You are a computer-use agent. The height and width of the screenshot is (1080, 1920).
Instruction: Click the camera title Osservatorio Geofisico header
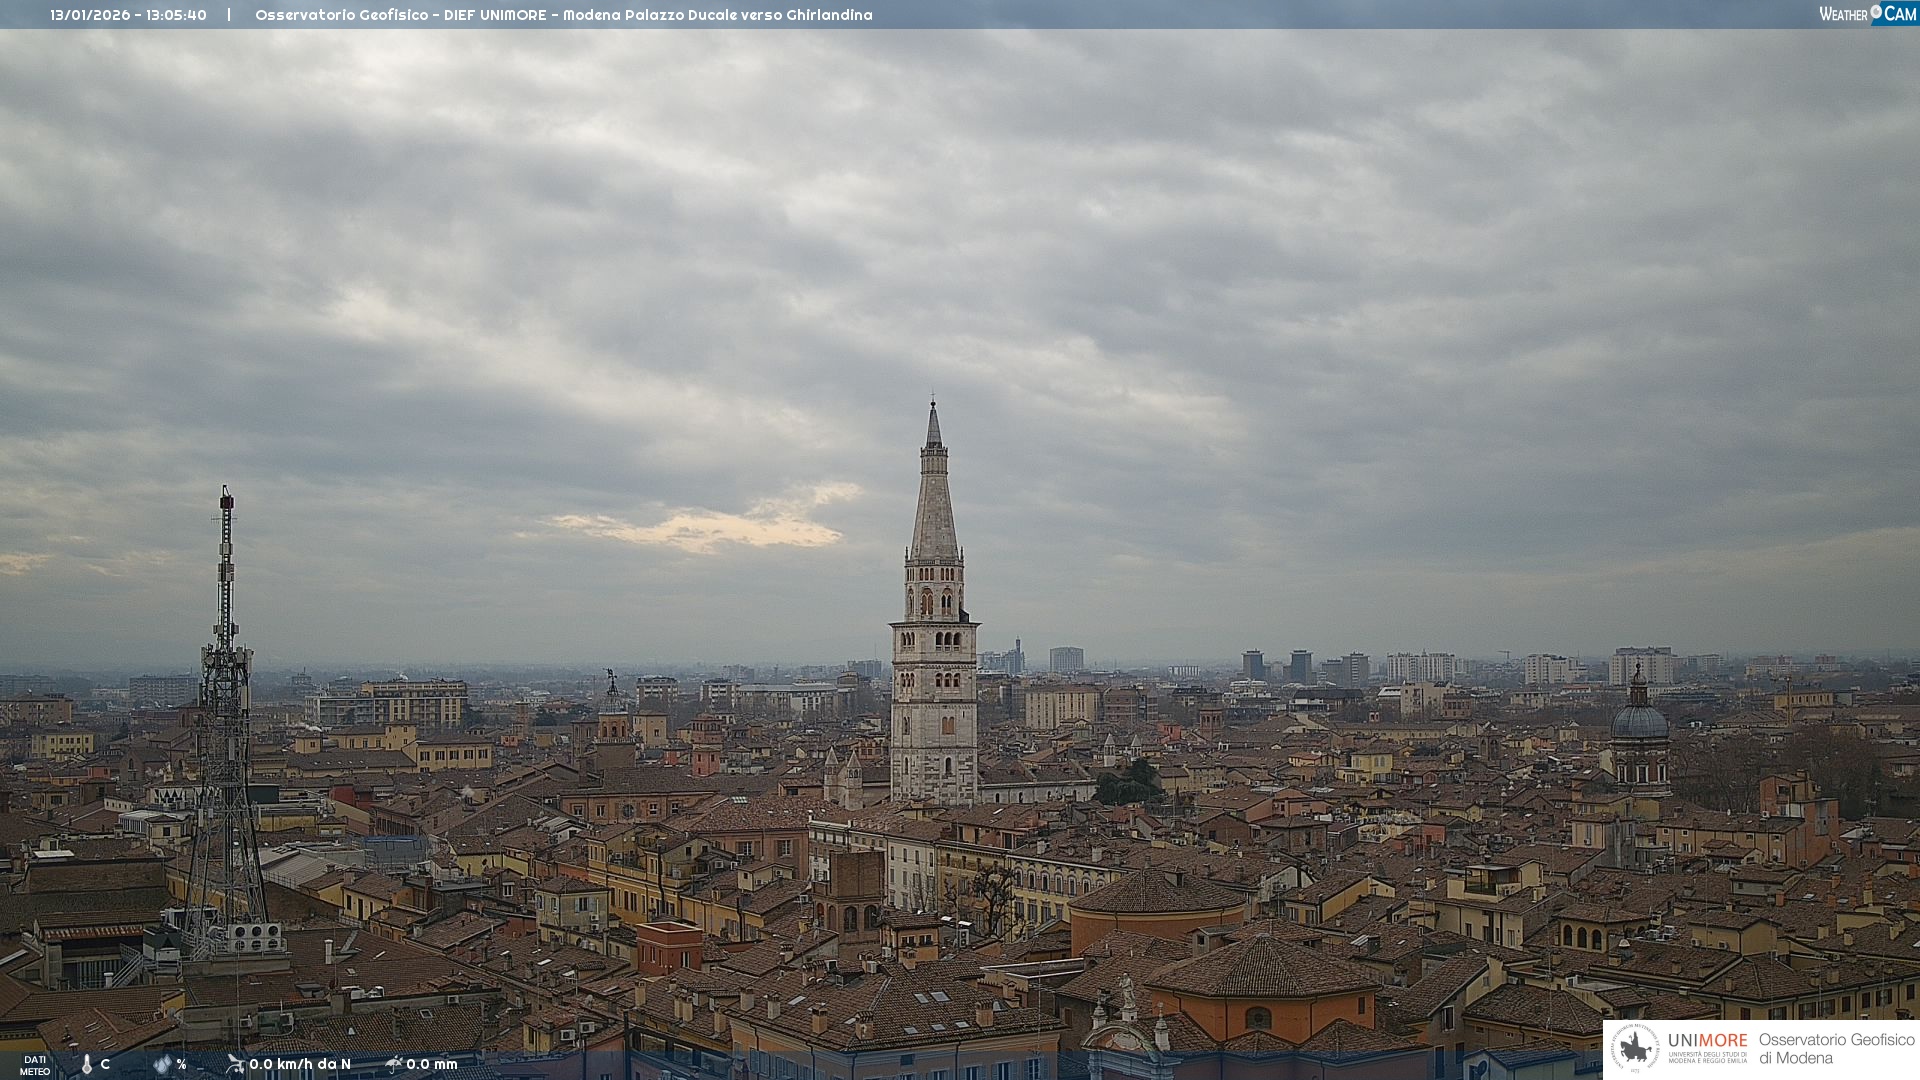pyautogui.click(x=563, y=15)
